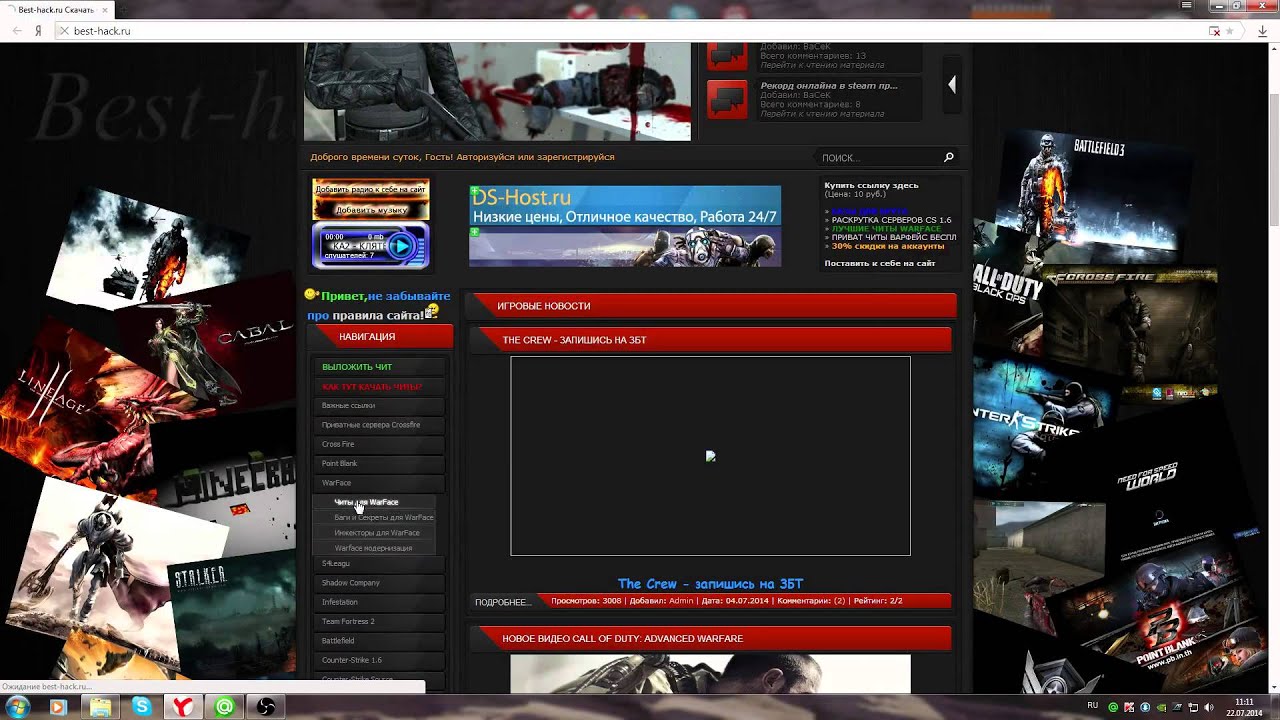Open 'Counter-Strike 1.6' navigation item
This screenshot has height=720, width=1280.
(378, 660)
